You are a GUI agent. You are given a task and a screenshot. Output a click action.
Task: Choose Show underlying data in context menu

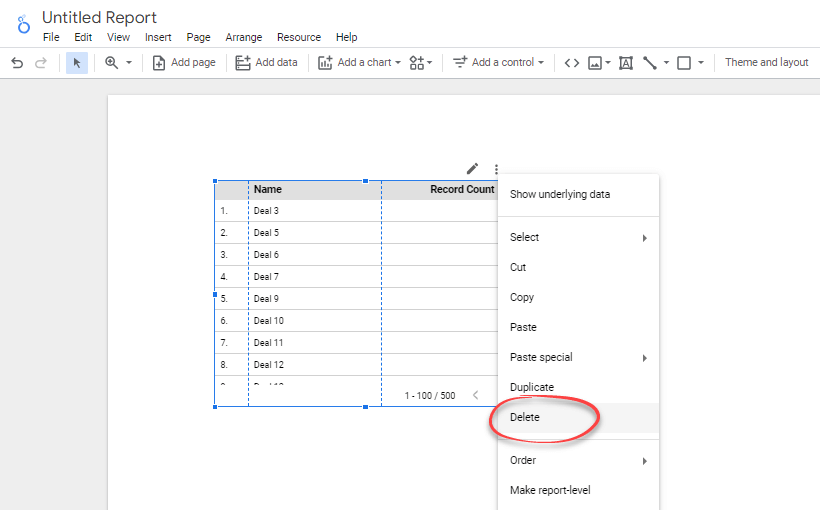pyautogui.click(x=578, y=194)
